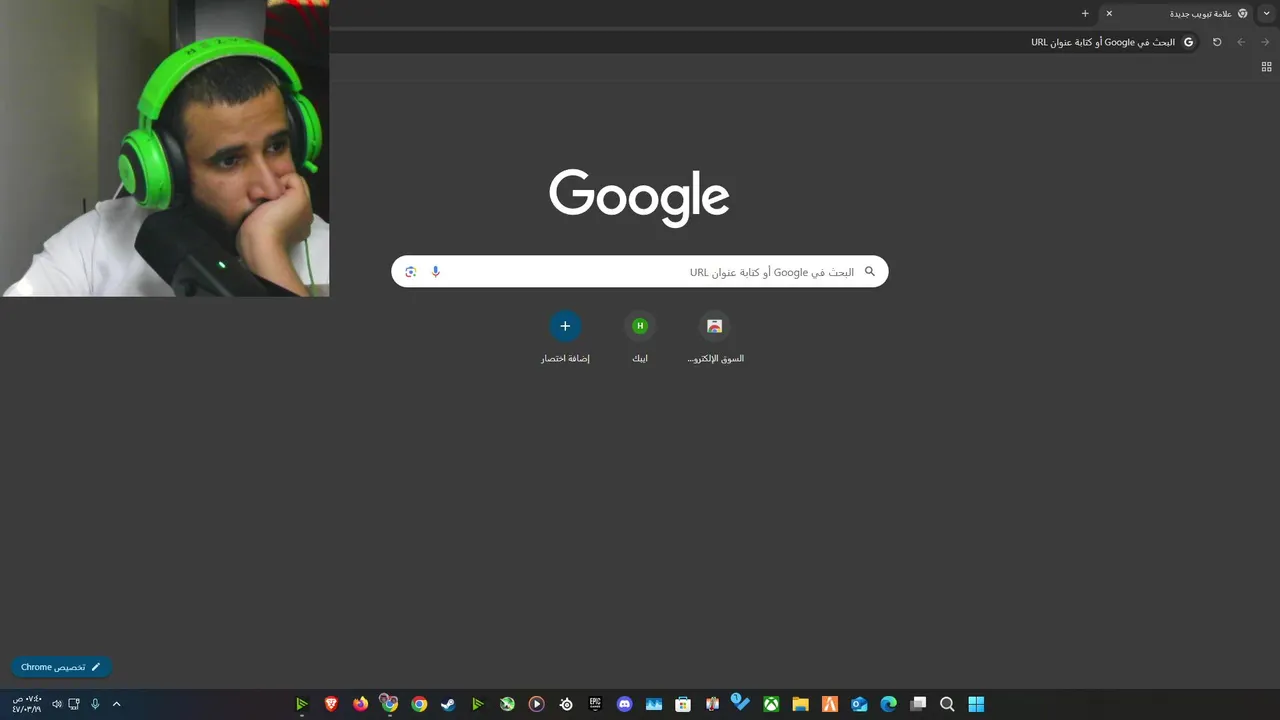Open the tab search dropdown arrow
The width and height of the screenshot is (1280, 720).
coord(1267,13)
